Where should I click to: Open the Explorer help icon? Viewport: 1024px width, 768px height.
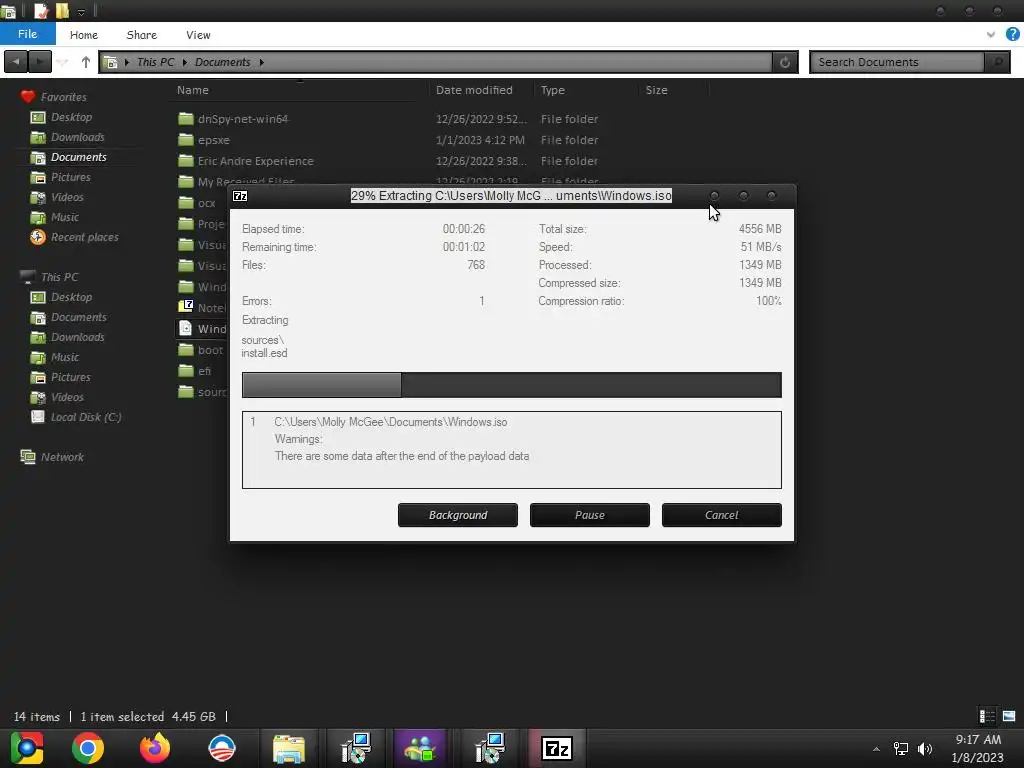pyautogui.click(x=1013, y=35)
